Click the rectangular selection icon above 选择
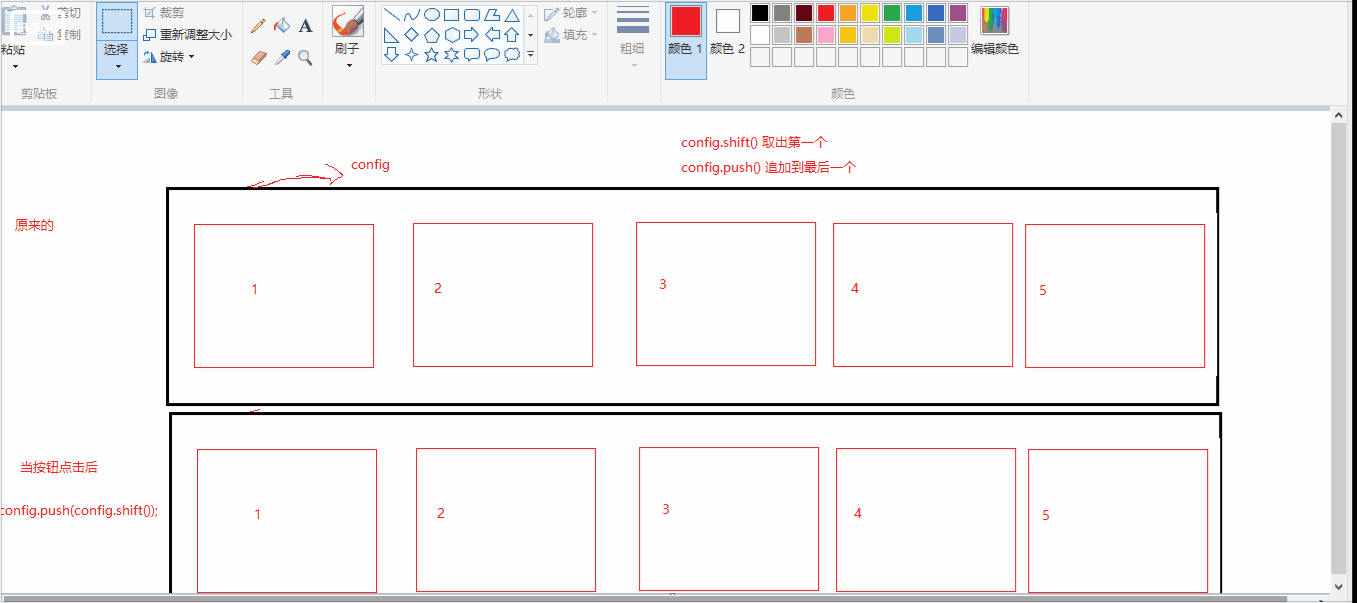 (x=117, y=22)
